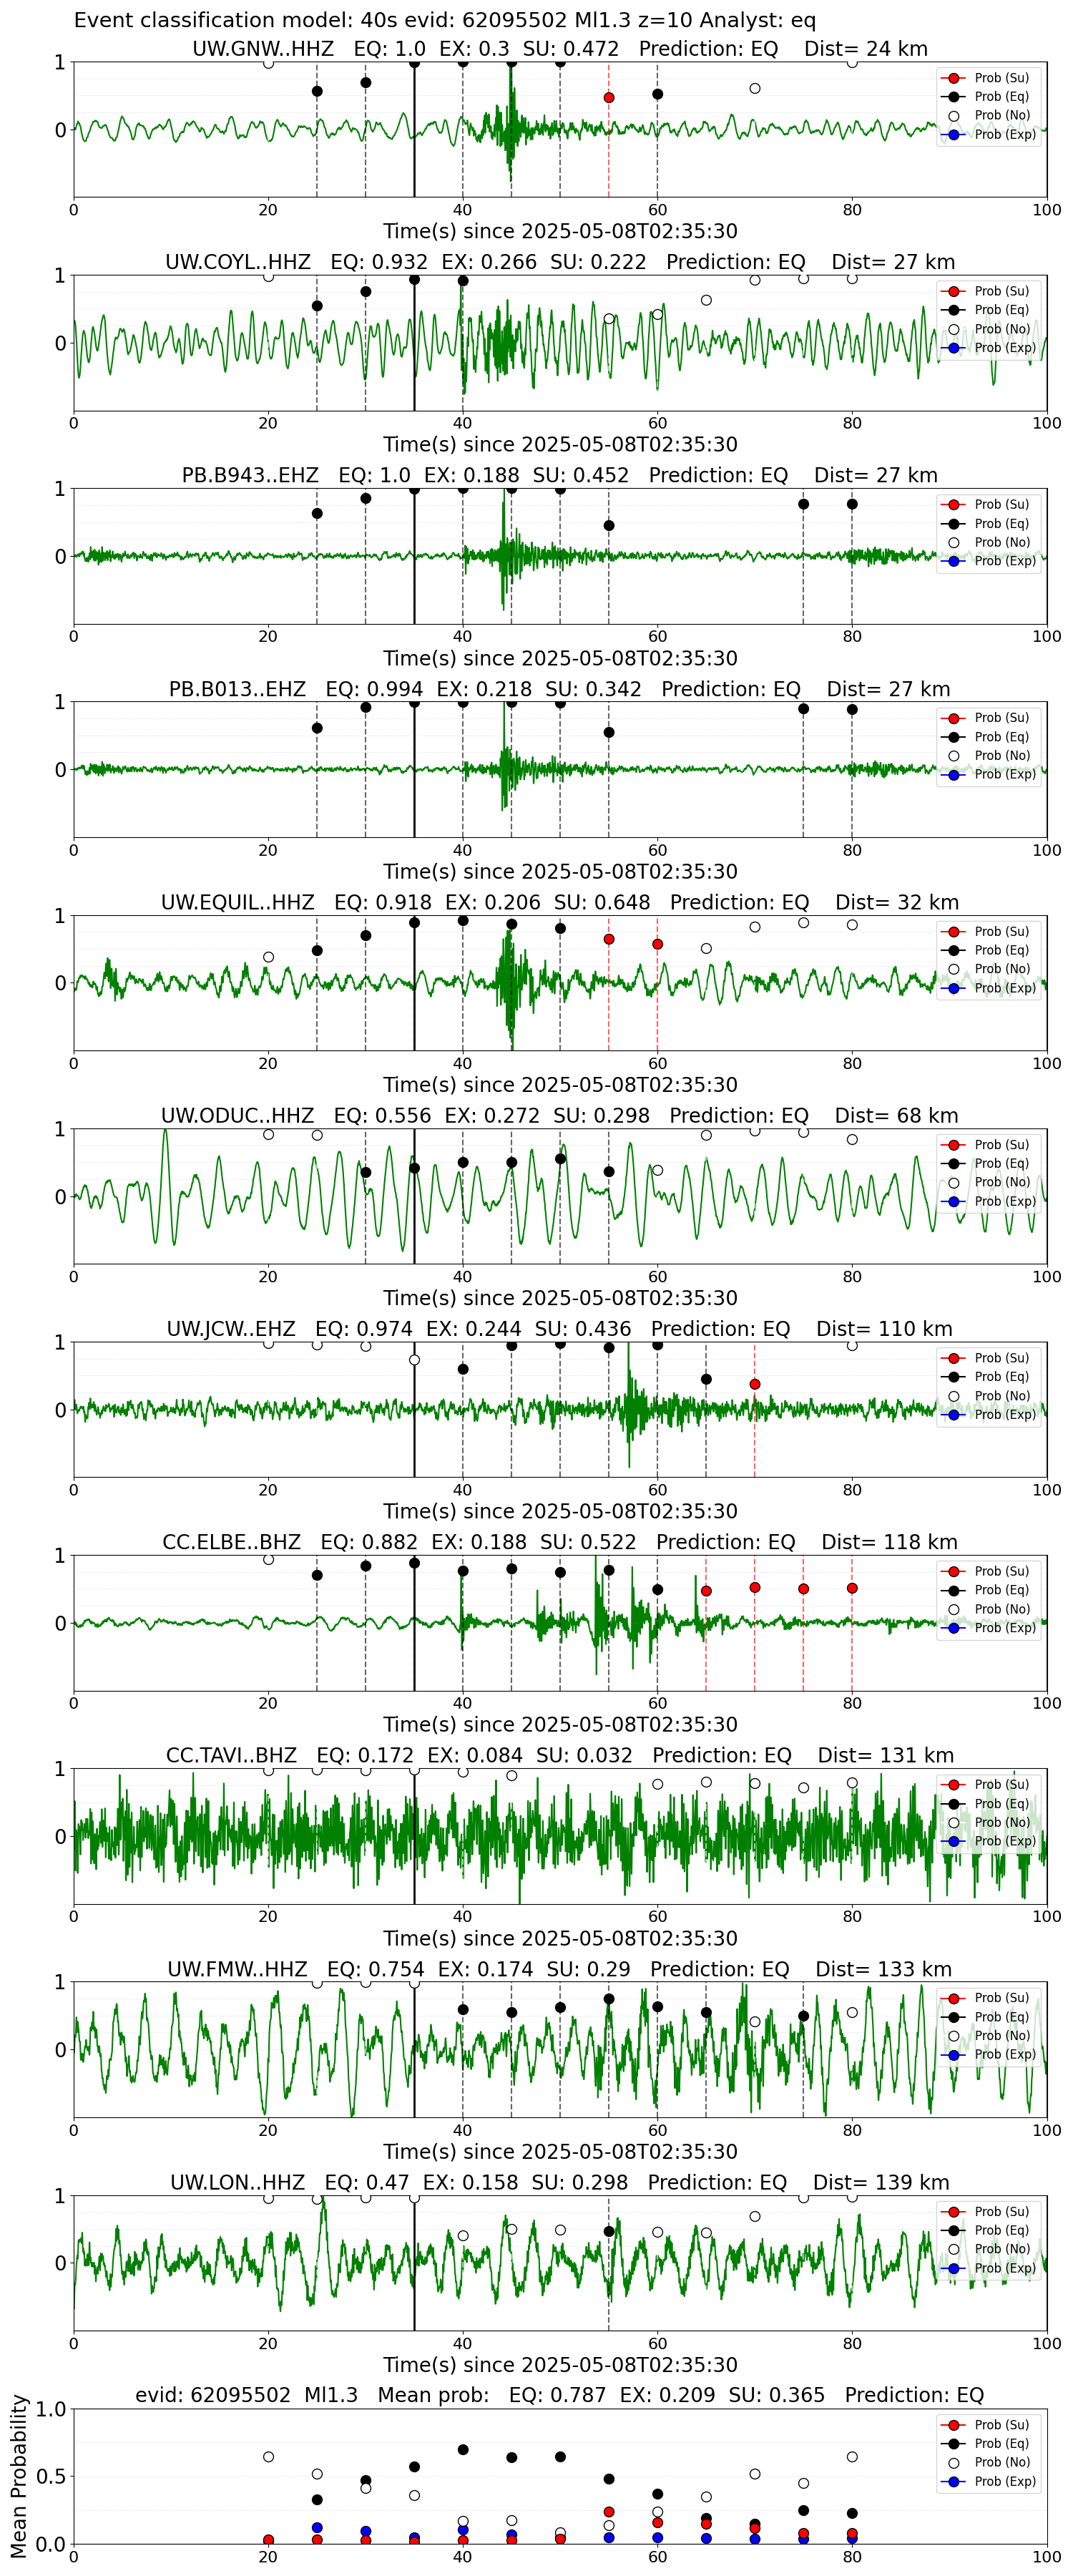Click the CC.TAVI..BHZ subplot title
1073x2576 pixels.
click(x=560, y=1755)
